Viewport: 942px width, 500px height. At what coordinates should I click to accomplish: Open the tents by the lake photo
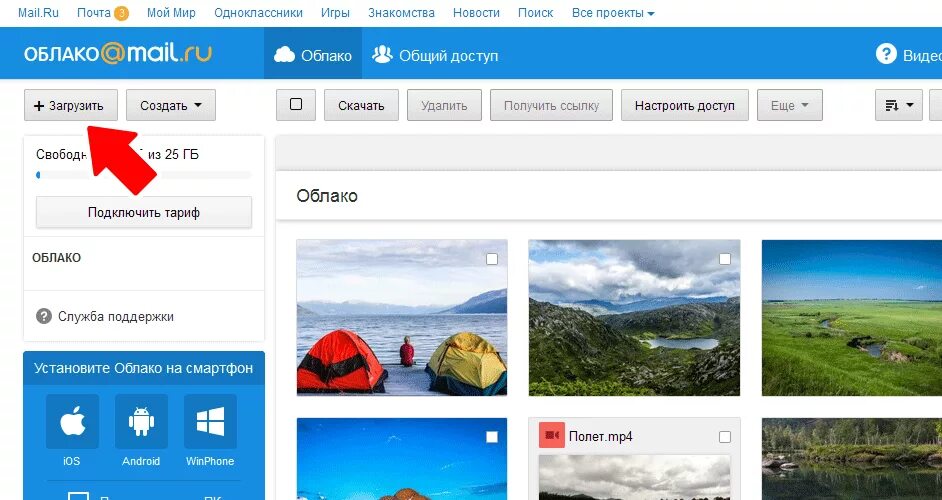[x=402, y=317]
